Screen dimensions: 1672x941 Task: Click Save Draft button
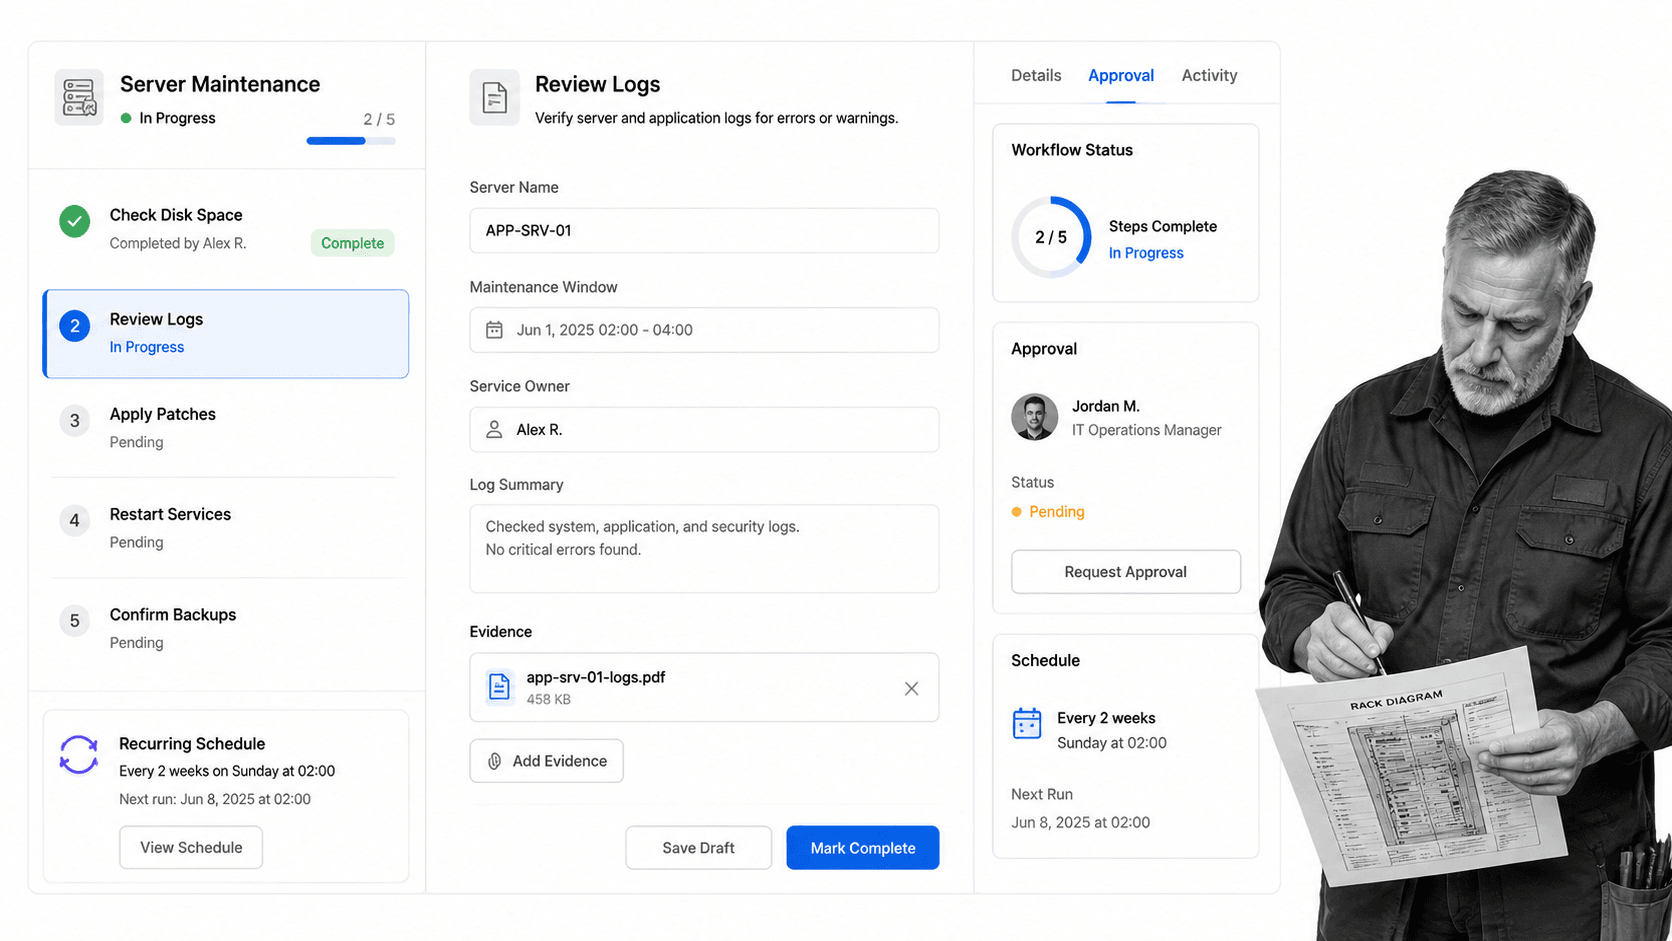(x=699, y=848)
